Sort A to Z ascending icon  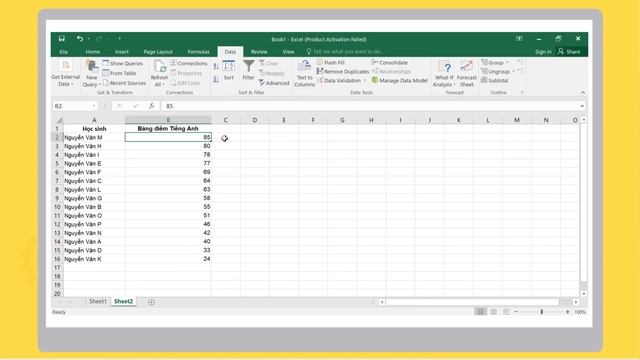(216, 66)
